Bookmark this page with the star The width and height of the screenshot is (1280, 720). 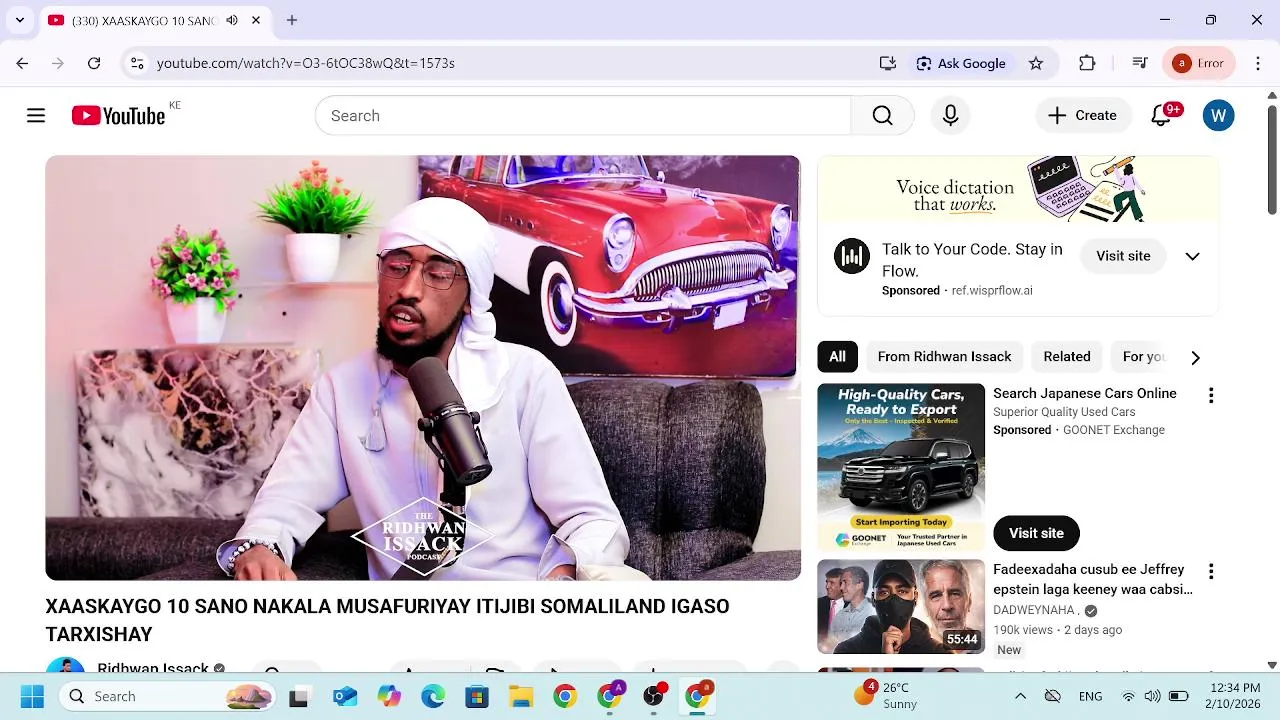click(x=1036, y=63)
